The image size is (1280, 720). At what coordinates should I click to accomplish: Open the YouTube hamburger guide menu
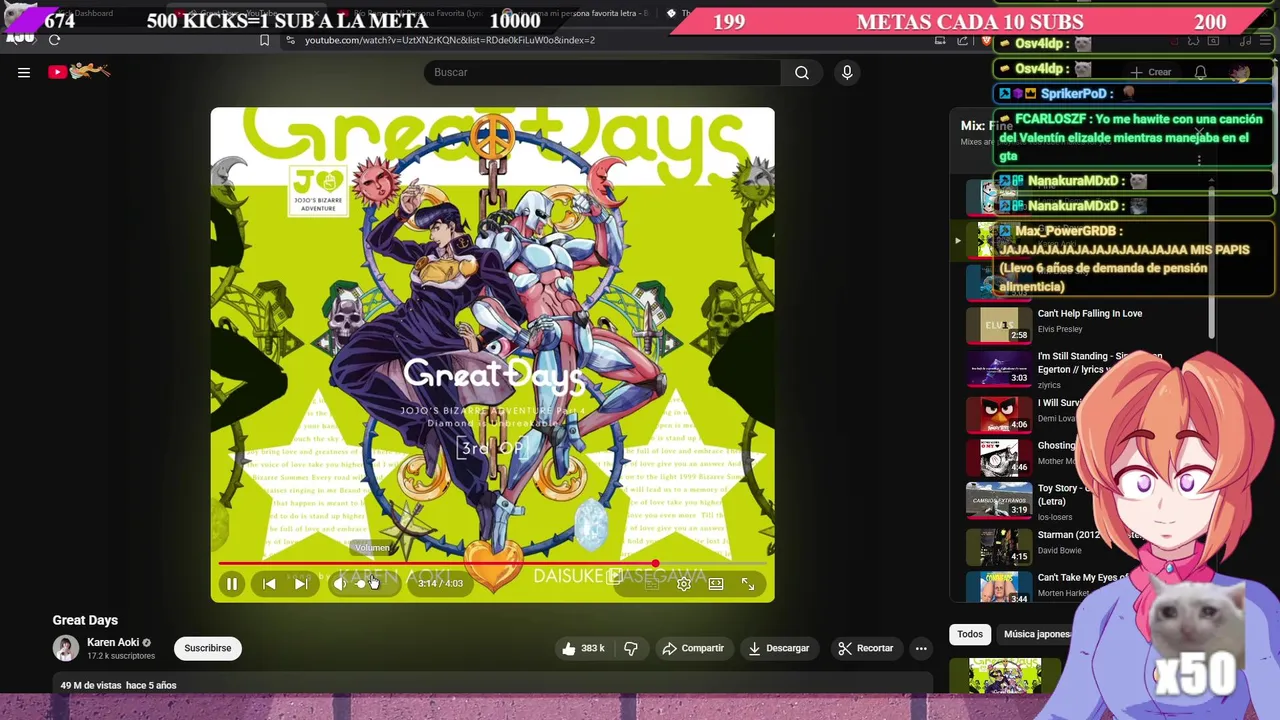coord(24,72)
